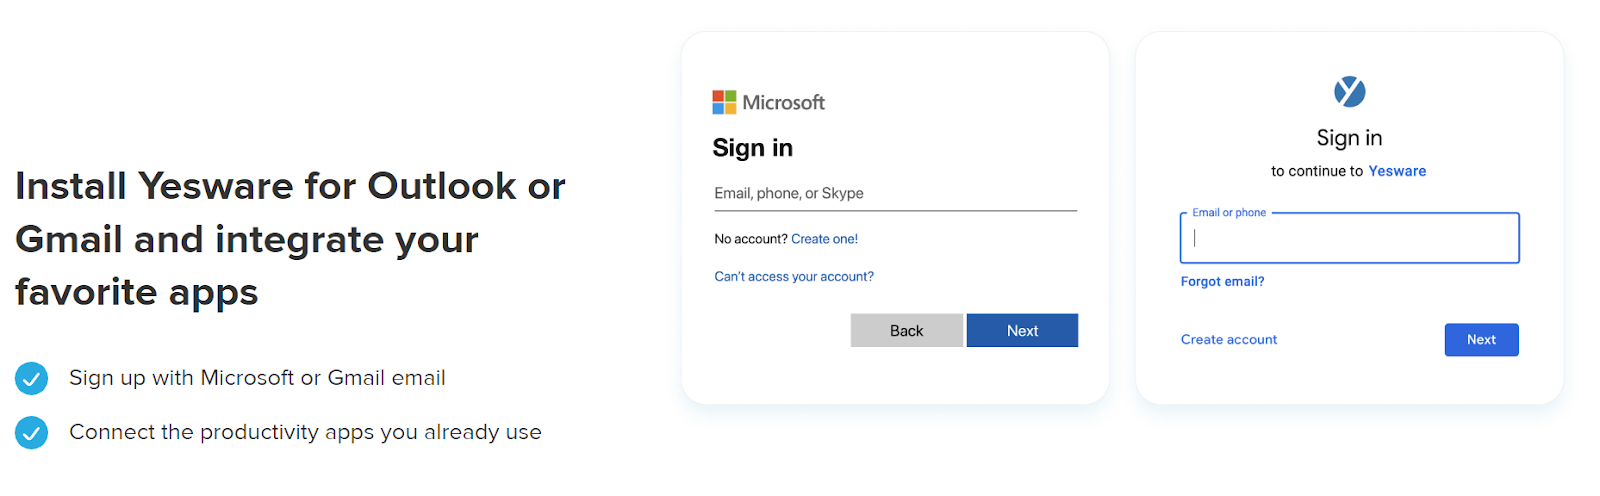Click the Microsoft four-square logo
This screenshot has width=1600, height=496.
724,102
